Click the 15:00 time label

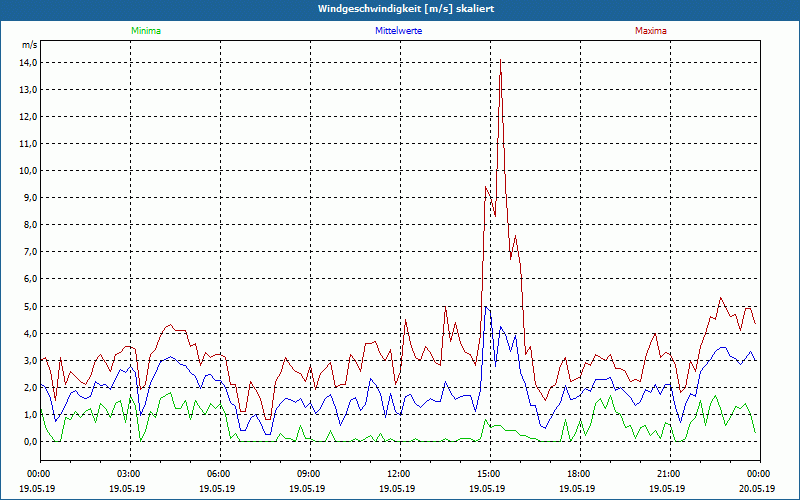pyautogui.click(x=490, y=474)
